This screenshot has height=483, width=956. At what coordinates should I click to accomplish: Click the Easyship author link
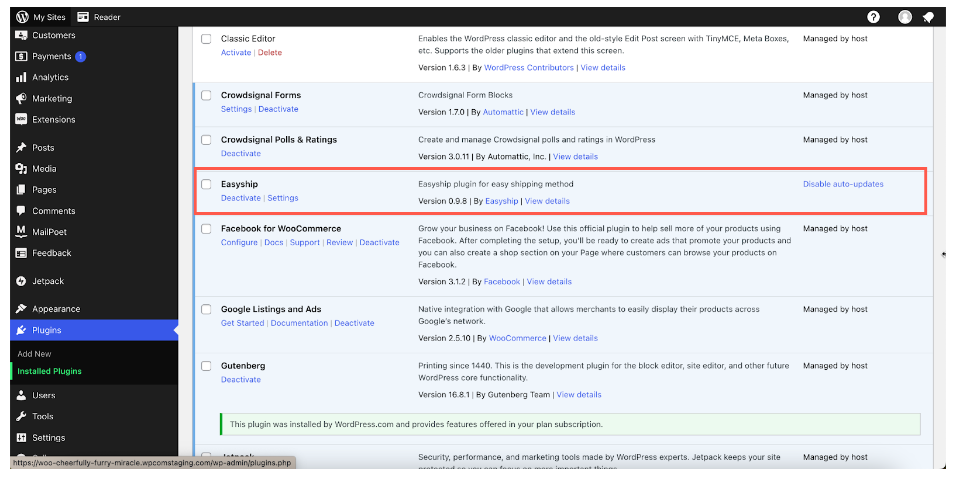click(502, 201)
